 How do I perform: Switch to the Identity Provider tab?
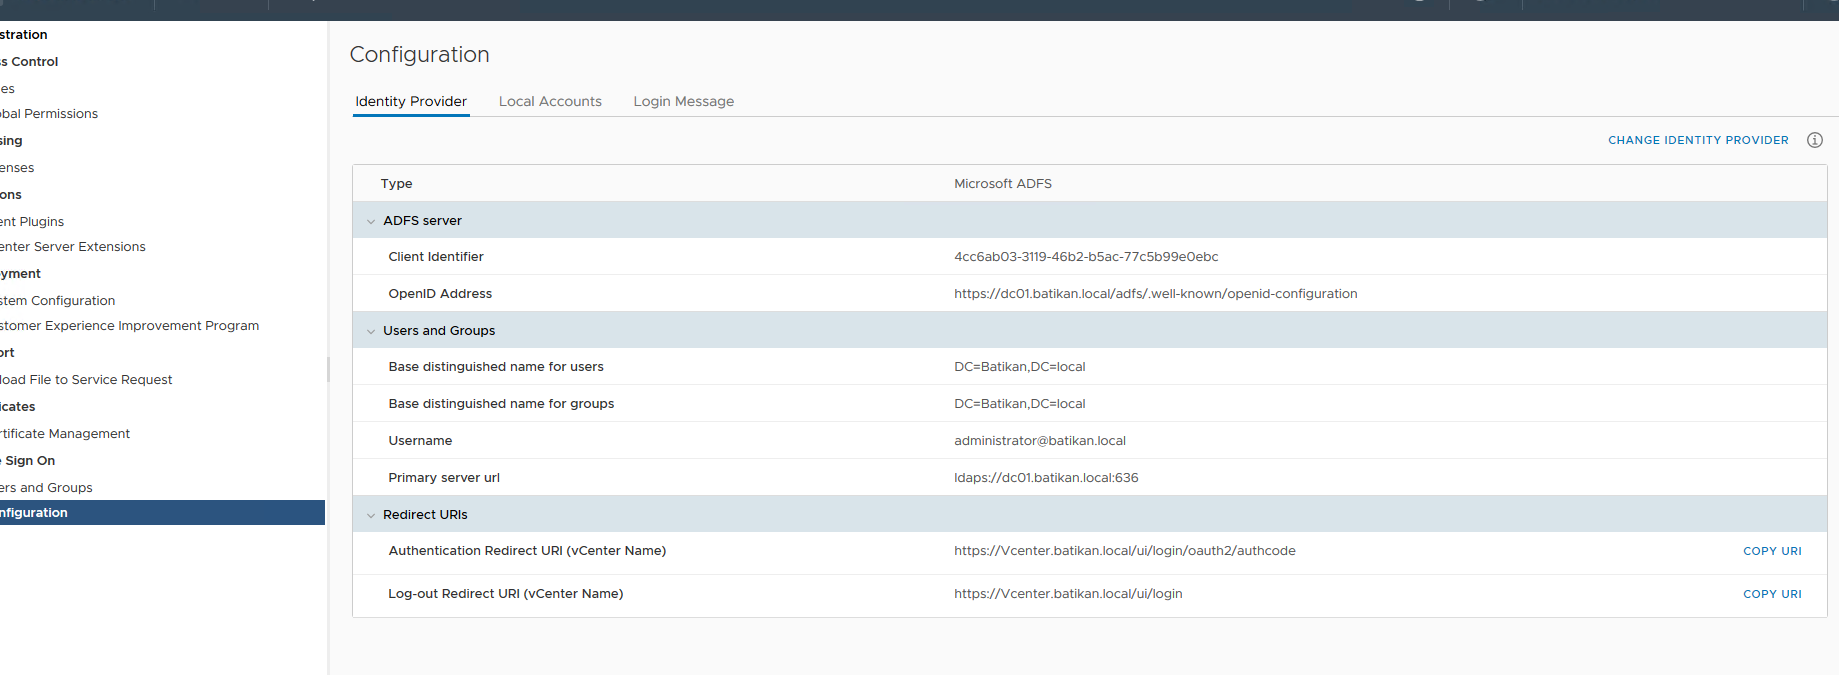point(411,101)
